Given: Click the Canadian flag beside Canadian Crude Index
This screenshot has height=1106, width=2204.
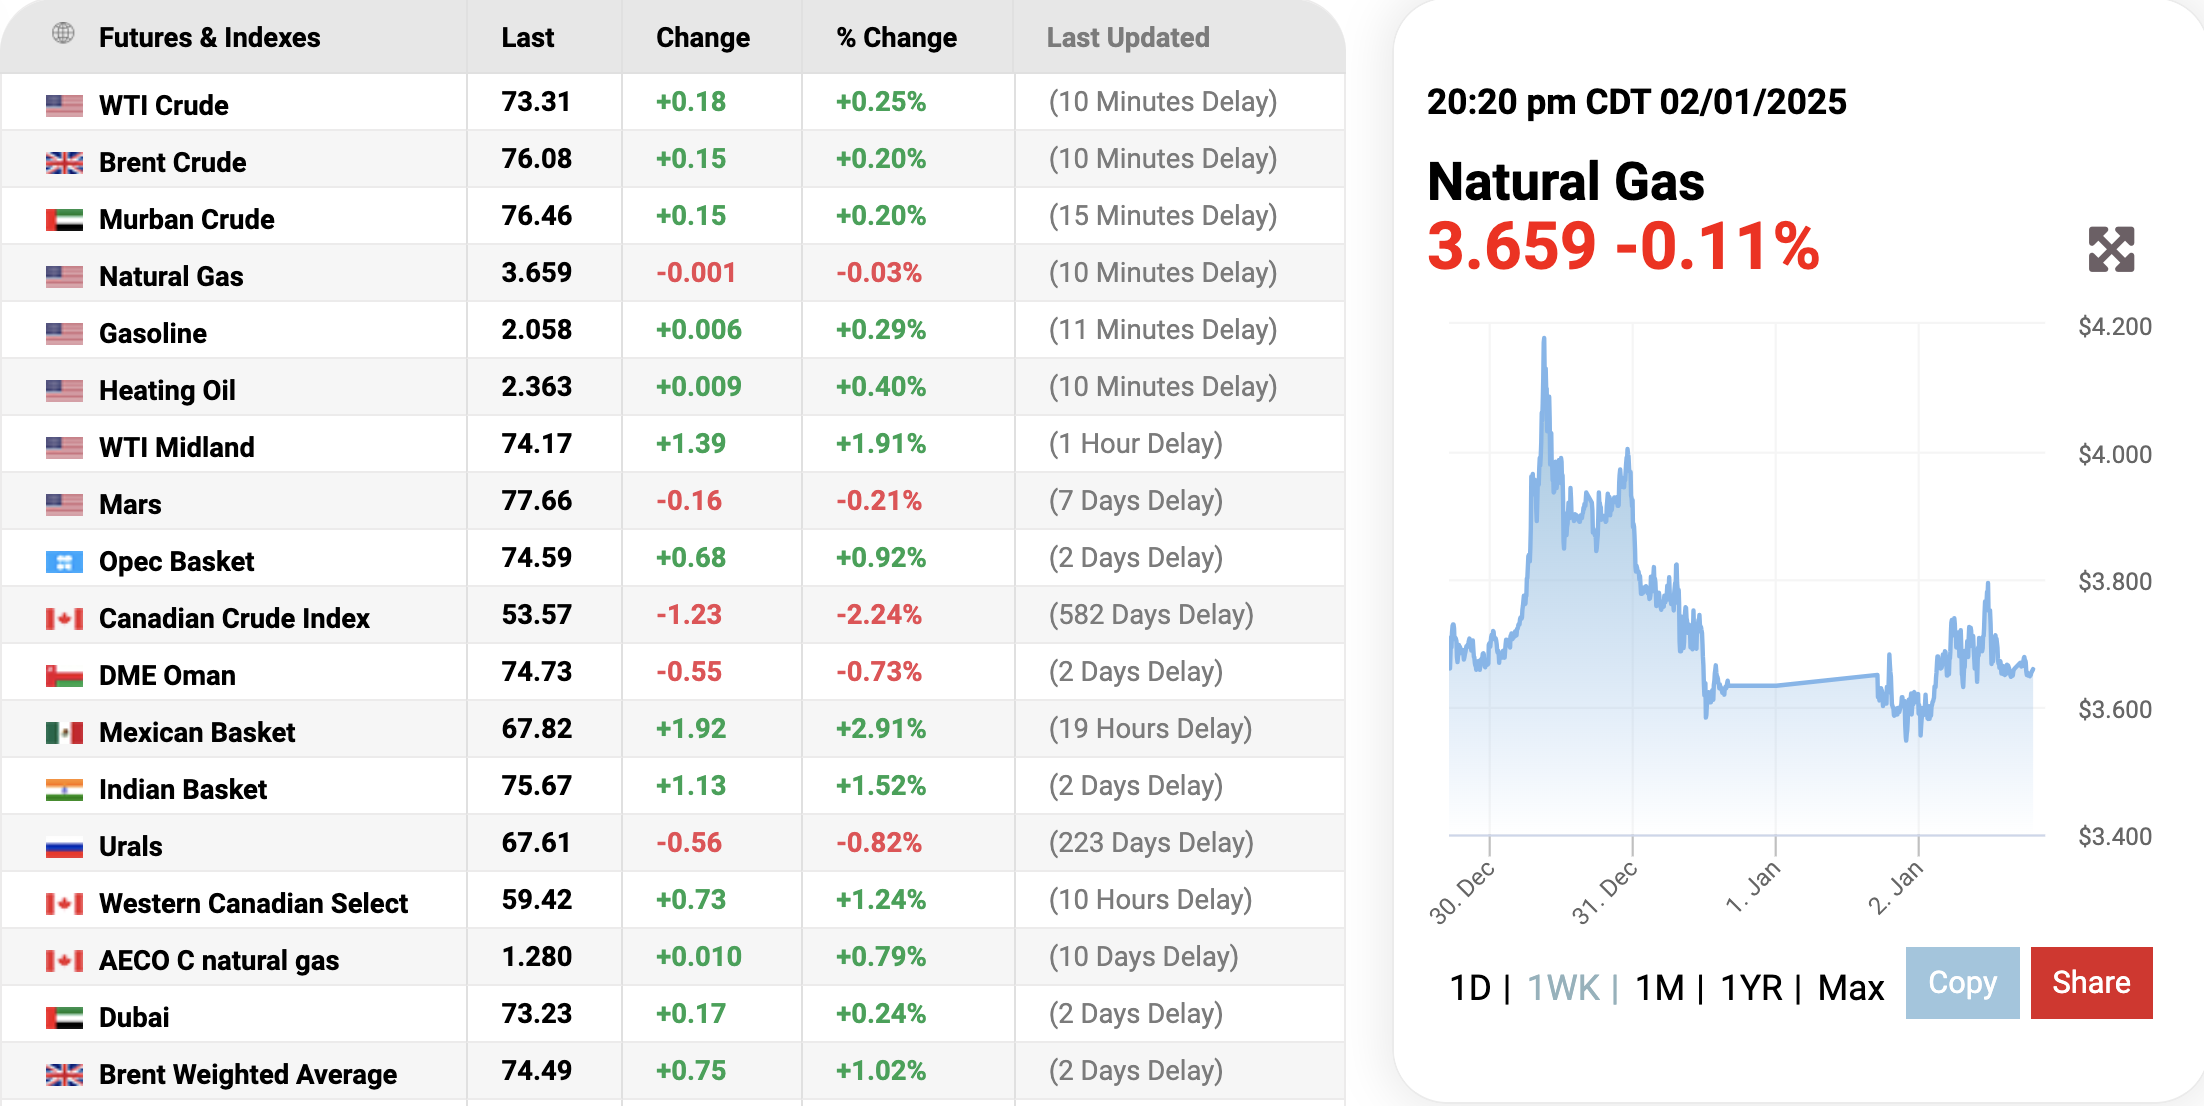Looking at the screenshot, I should click(64, 618).
